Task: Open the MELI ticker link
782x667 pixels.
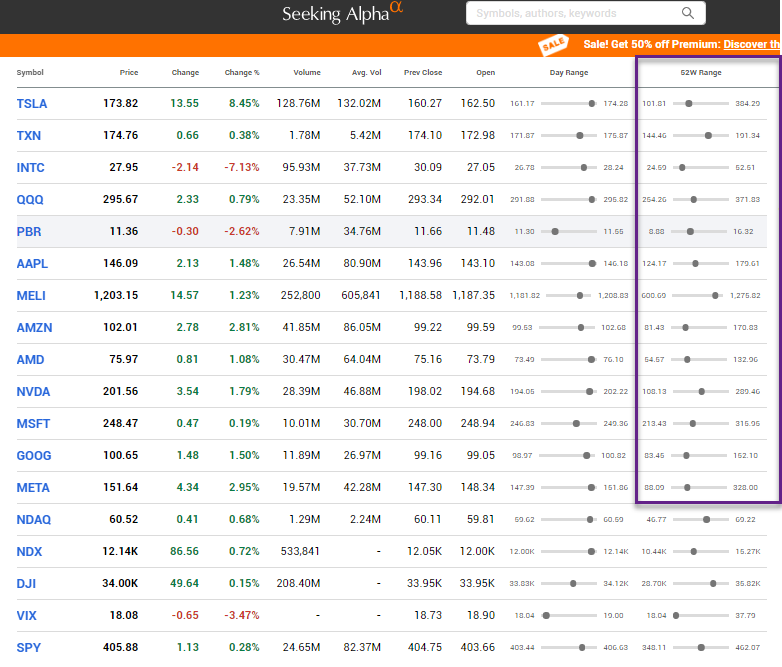Action: point(31,296)
